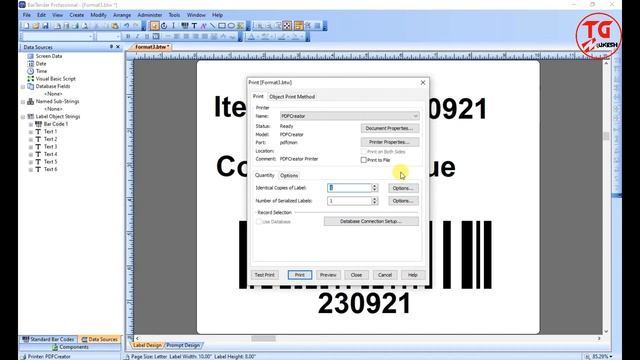Click the zoom in magnifier icon
This screenshot has height=360, width=640.
pyautogui.click(x=260, y=26)
